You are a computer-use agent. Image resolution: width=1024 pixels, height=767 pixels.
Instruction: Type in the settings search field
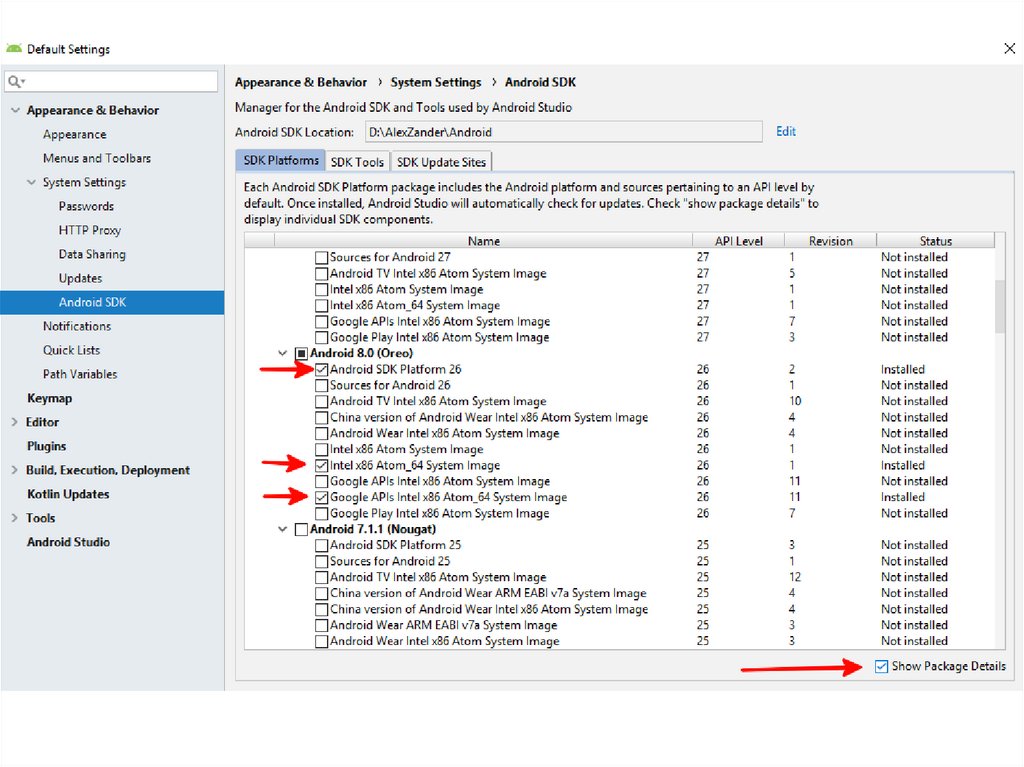pos(111,82)
